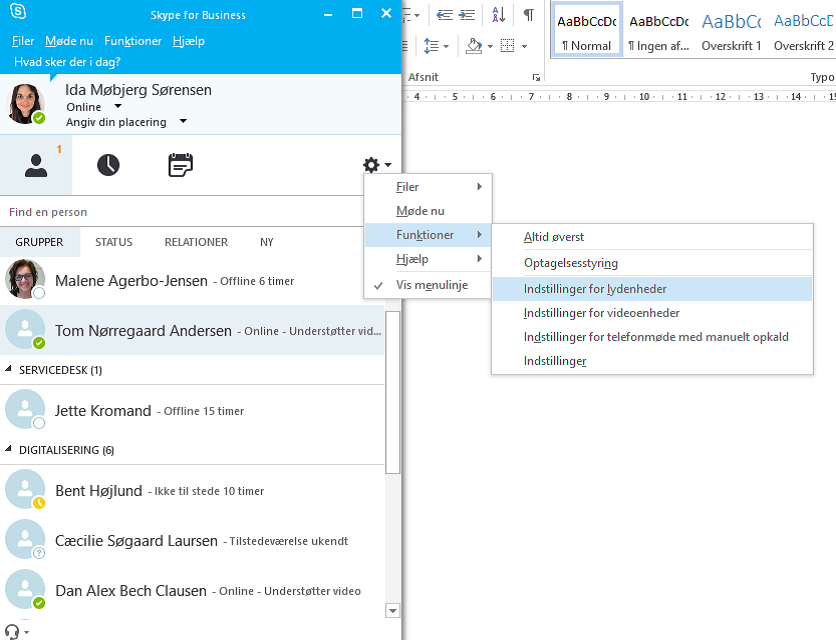This screenshot has width=836, height=640.
Task: Choose Indstillinger for lydenheder
Action: 653,289
